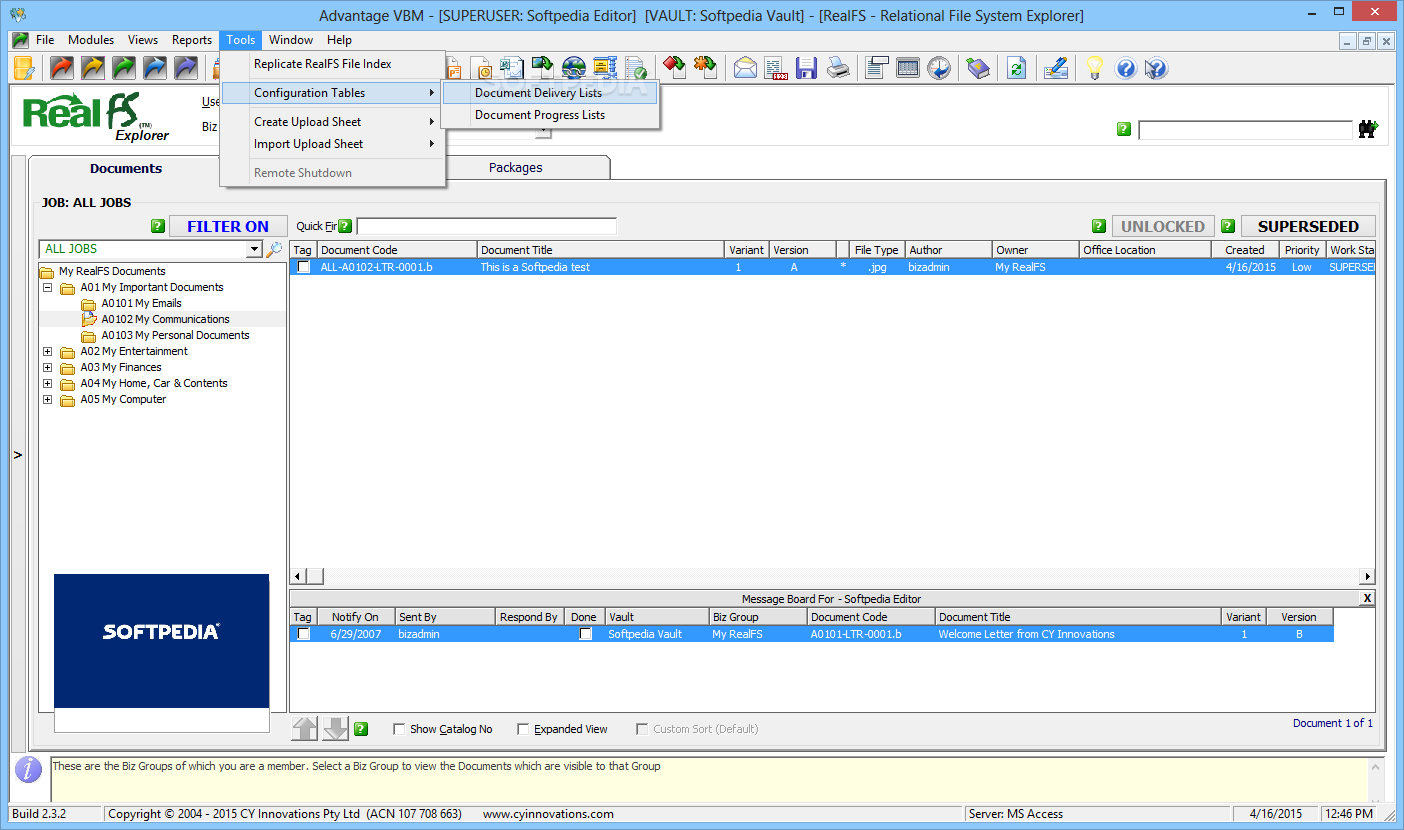Click the green refresh page icon
Image resolution: width=1404 pixels, height=830 pixels.
coord(1017,68)
